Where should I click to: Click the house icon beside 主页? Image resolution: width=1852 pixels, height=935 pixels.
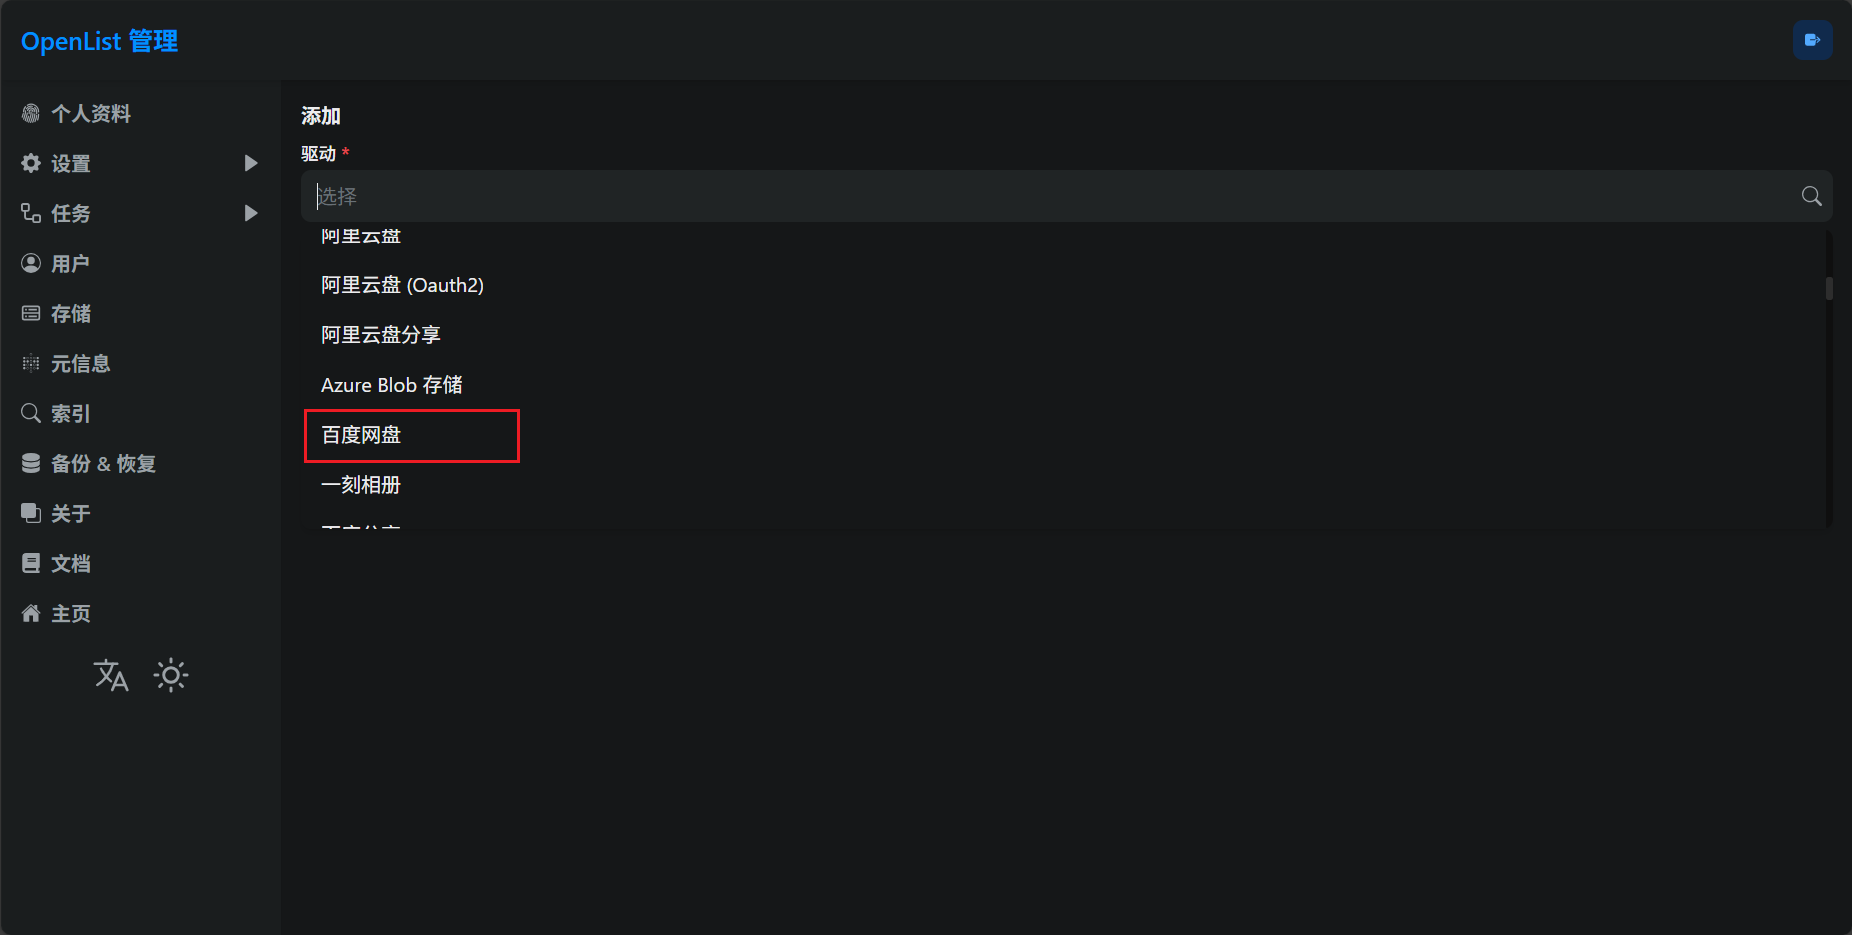coord(31,614)
